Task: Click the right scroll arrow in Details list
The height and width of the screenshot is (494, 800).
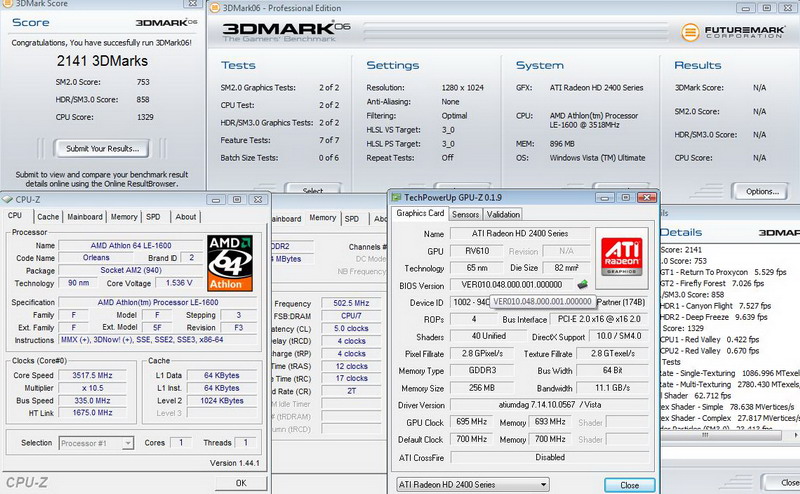Action: coord(795,435)
